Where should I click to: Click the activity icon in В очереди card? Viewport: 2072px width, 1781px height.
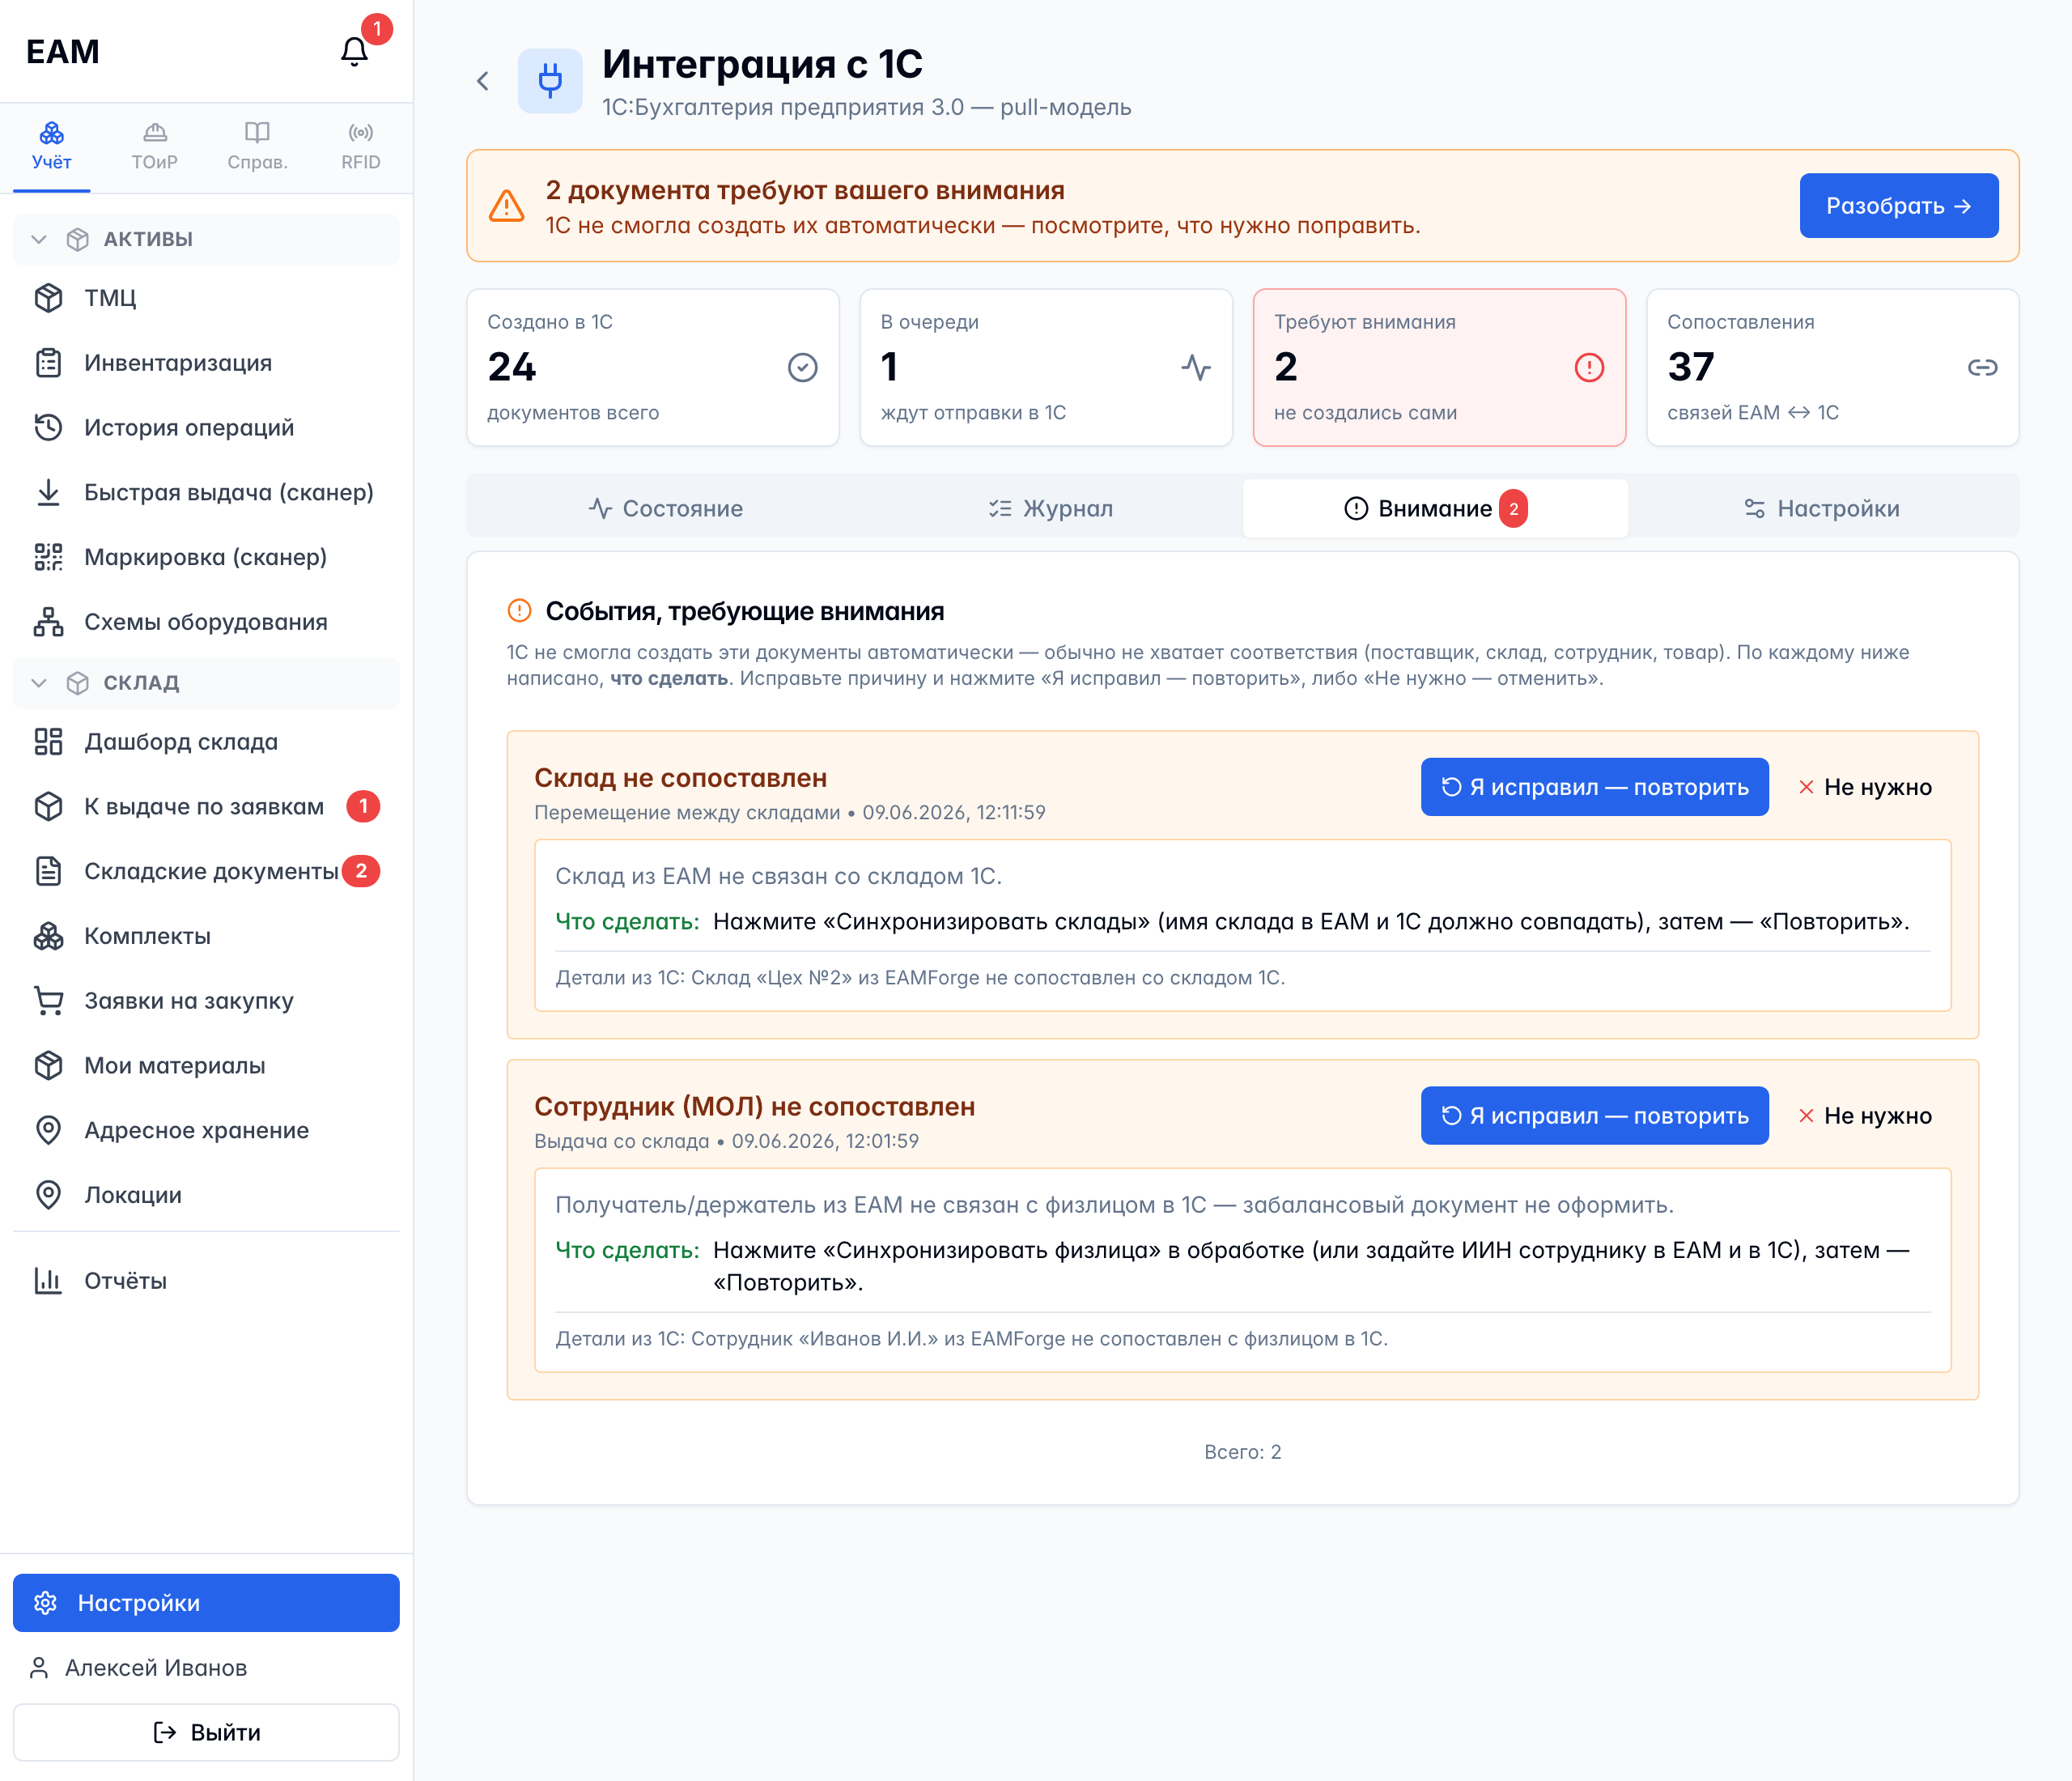point(1196,368)
